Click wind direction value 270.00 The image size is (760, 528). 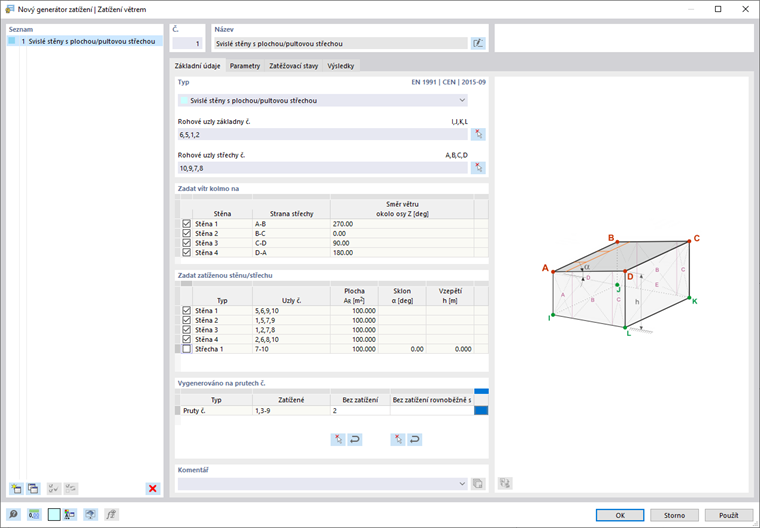[x=402, y=224]
